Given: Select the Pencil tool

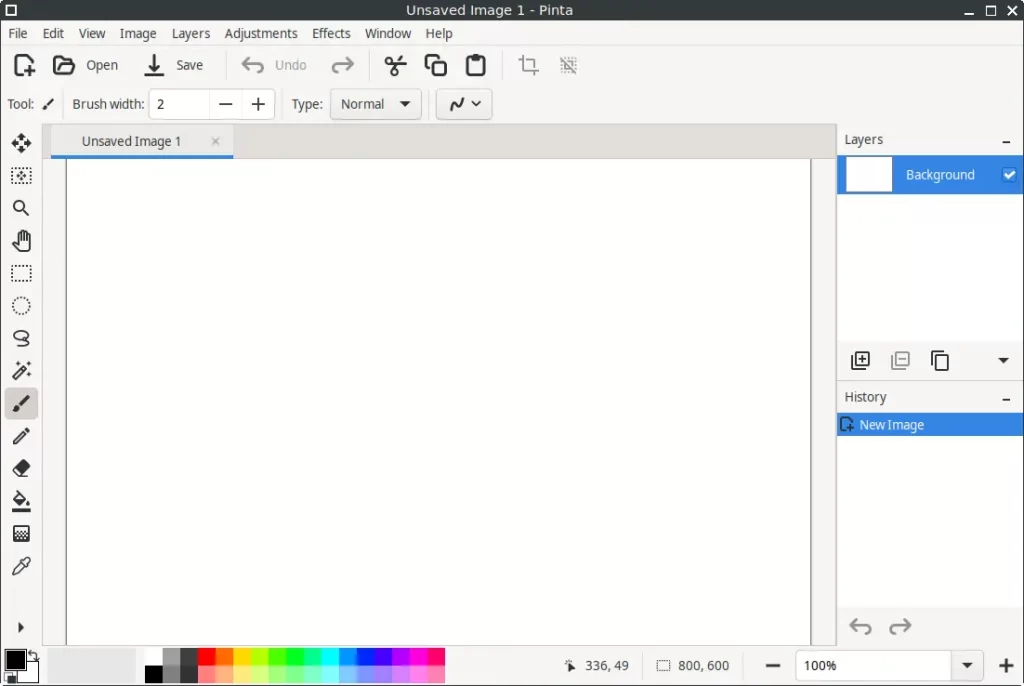Looking at the screenshot, I should point(21,436).
